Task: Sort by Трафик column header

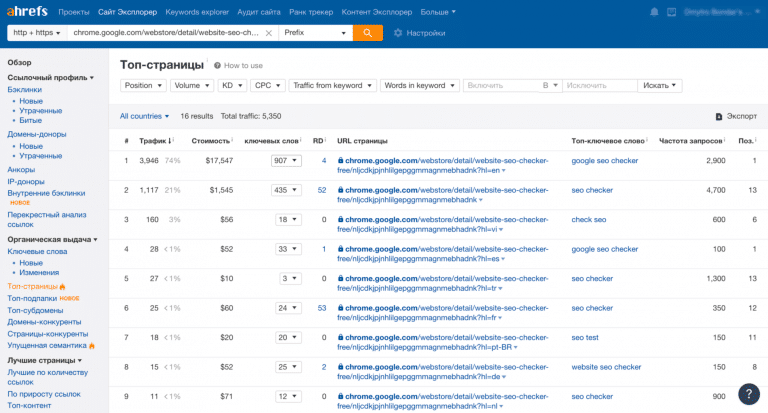Action: 155,141
